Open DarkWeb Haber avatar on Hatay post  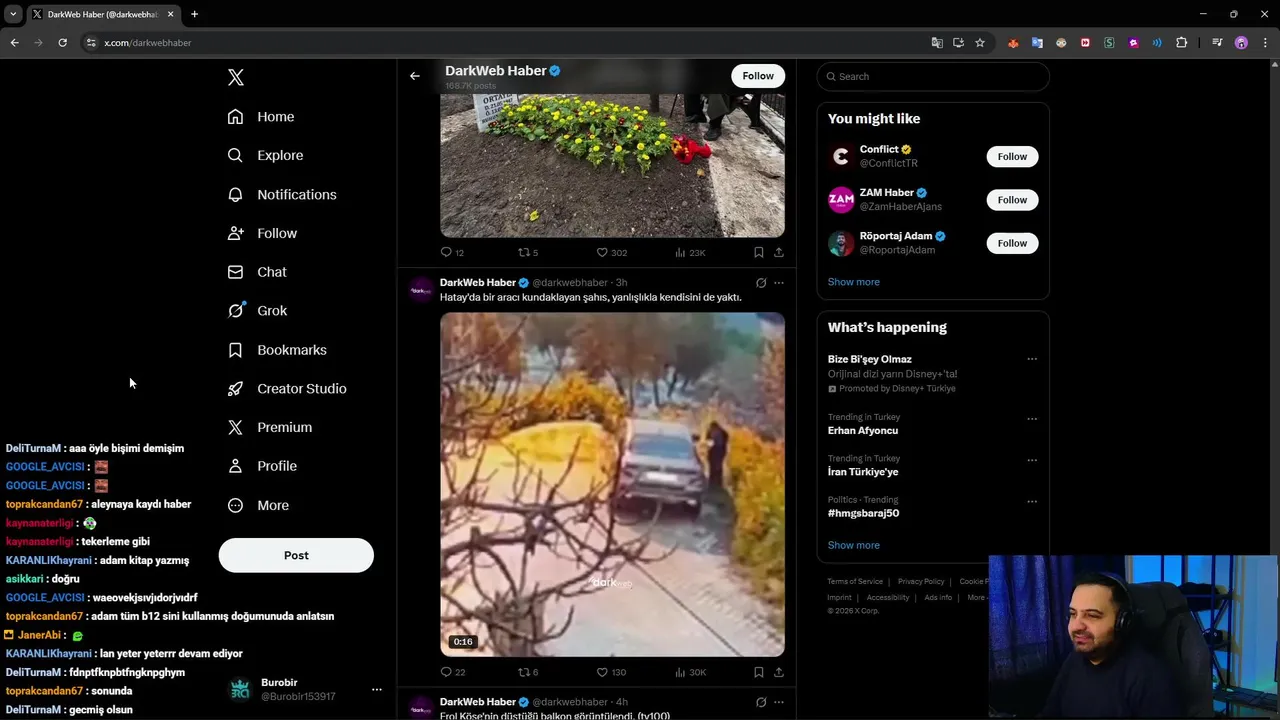click(x=421, y=290)
